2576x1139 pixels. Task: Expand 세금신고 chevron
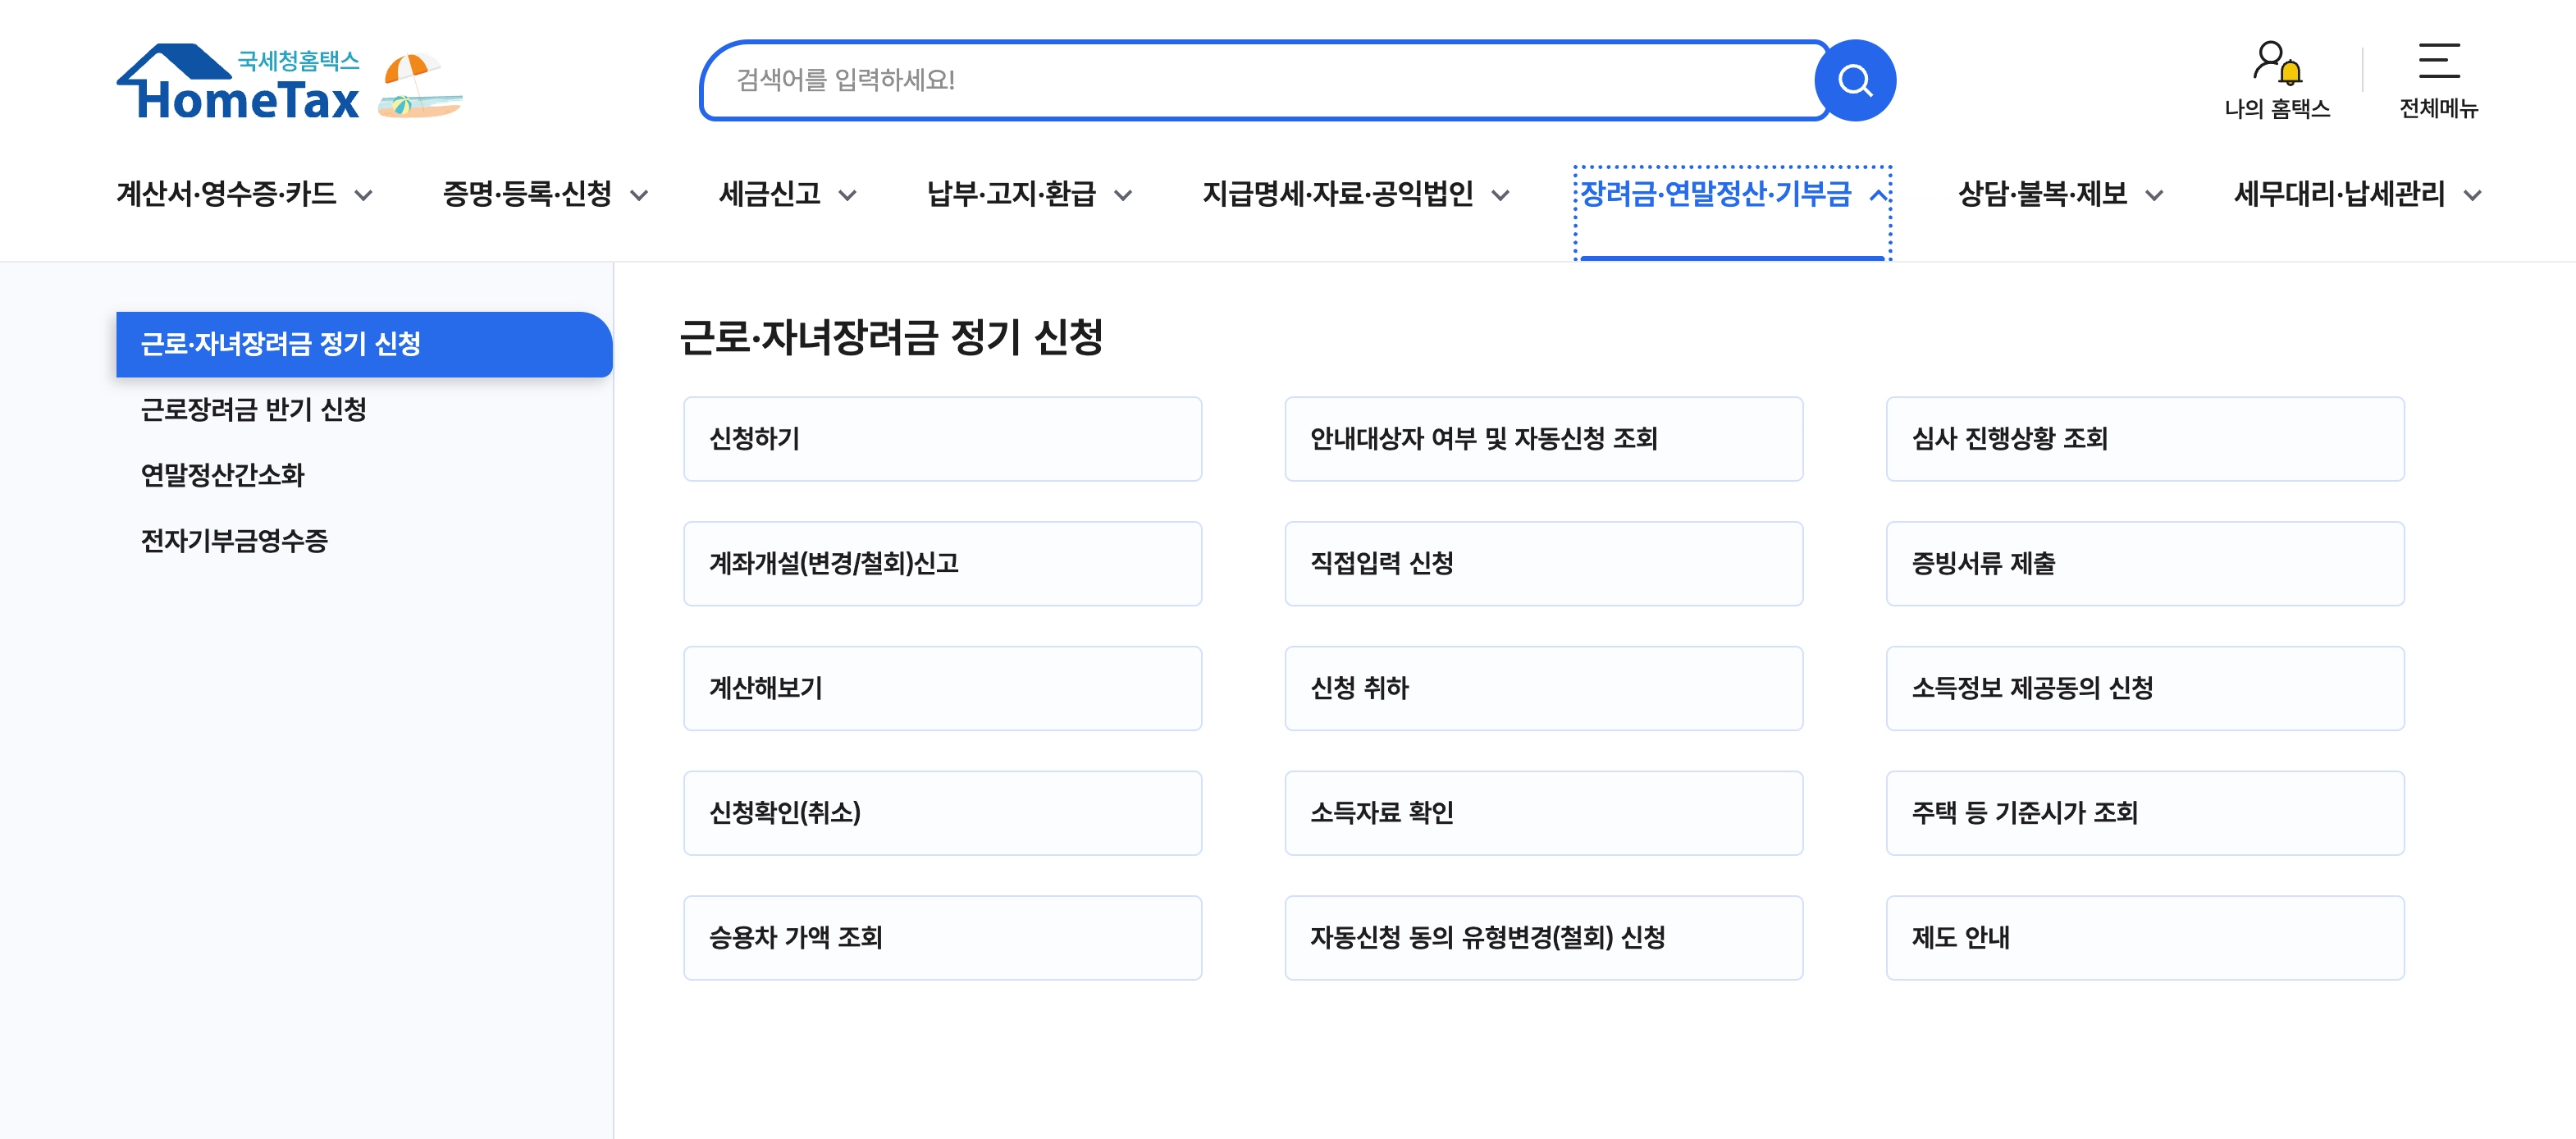pyautogui.click(x=847, y=196)
